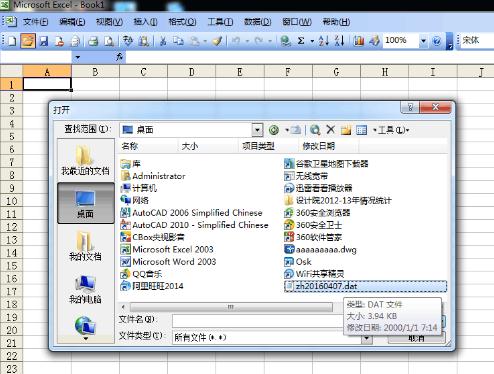Select My Documents in places bar
Viewport: 494px width, 374px height.
tap(85, 246)
